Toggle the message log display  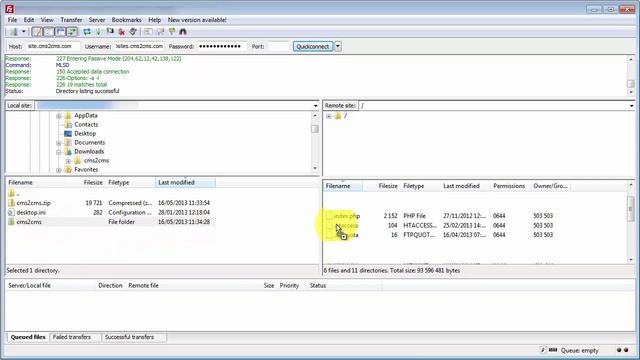click(37, 31)
